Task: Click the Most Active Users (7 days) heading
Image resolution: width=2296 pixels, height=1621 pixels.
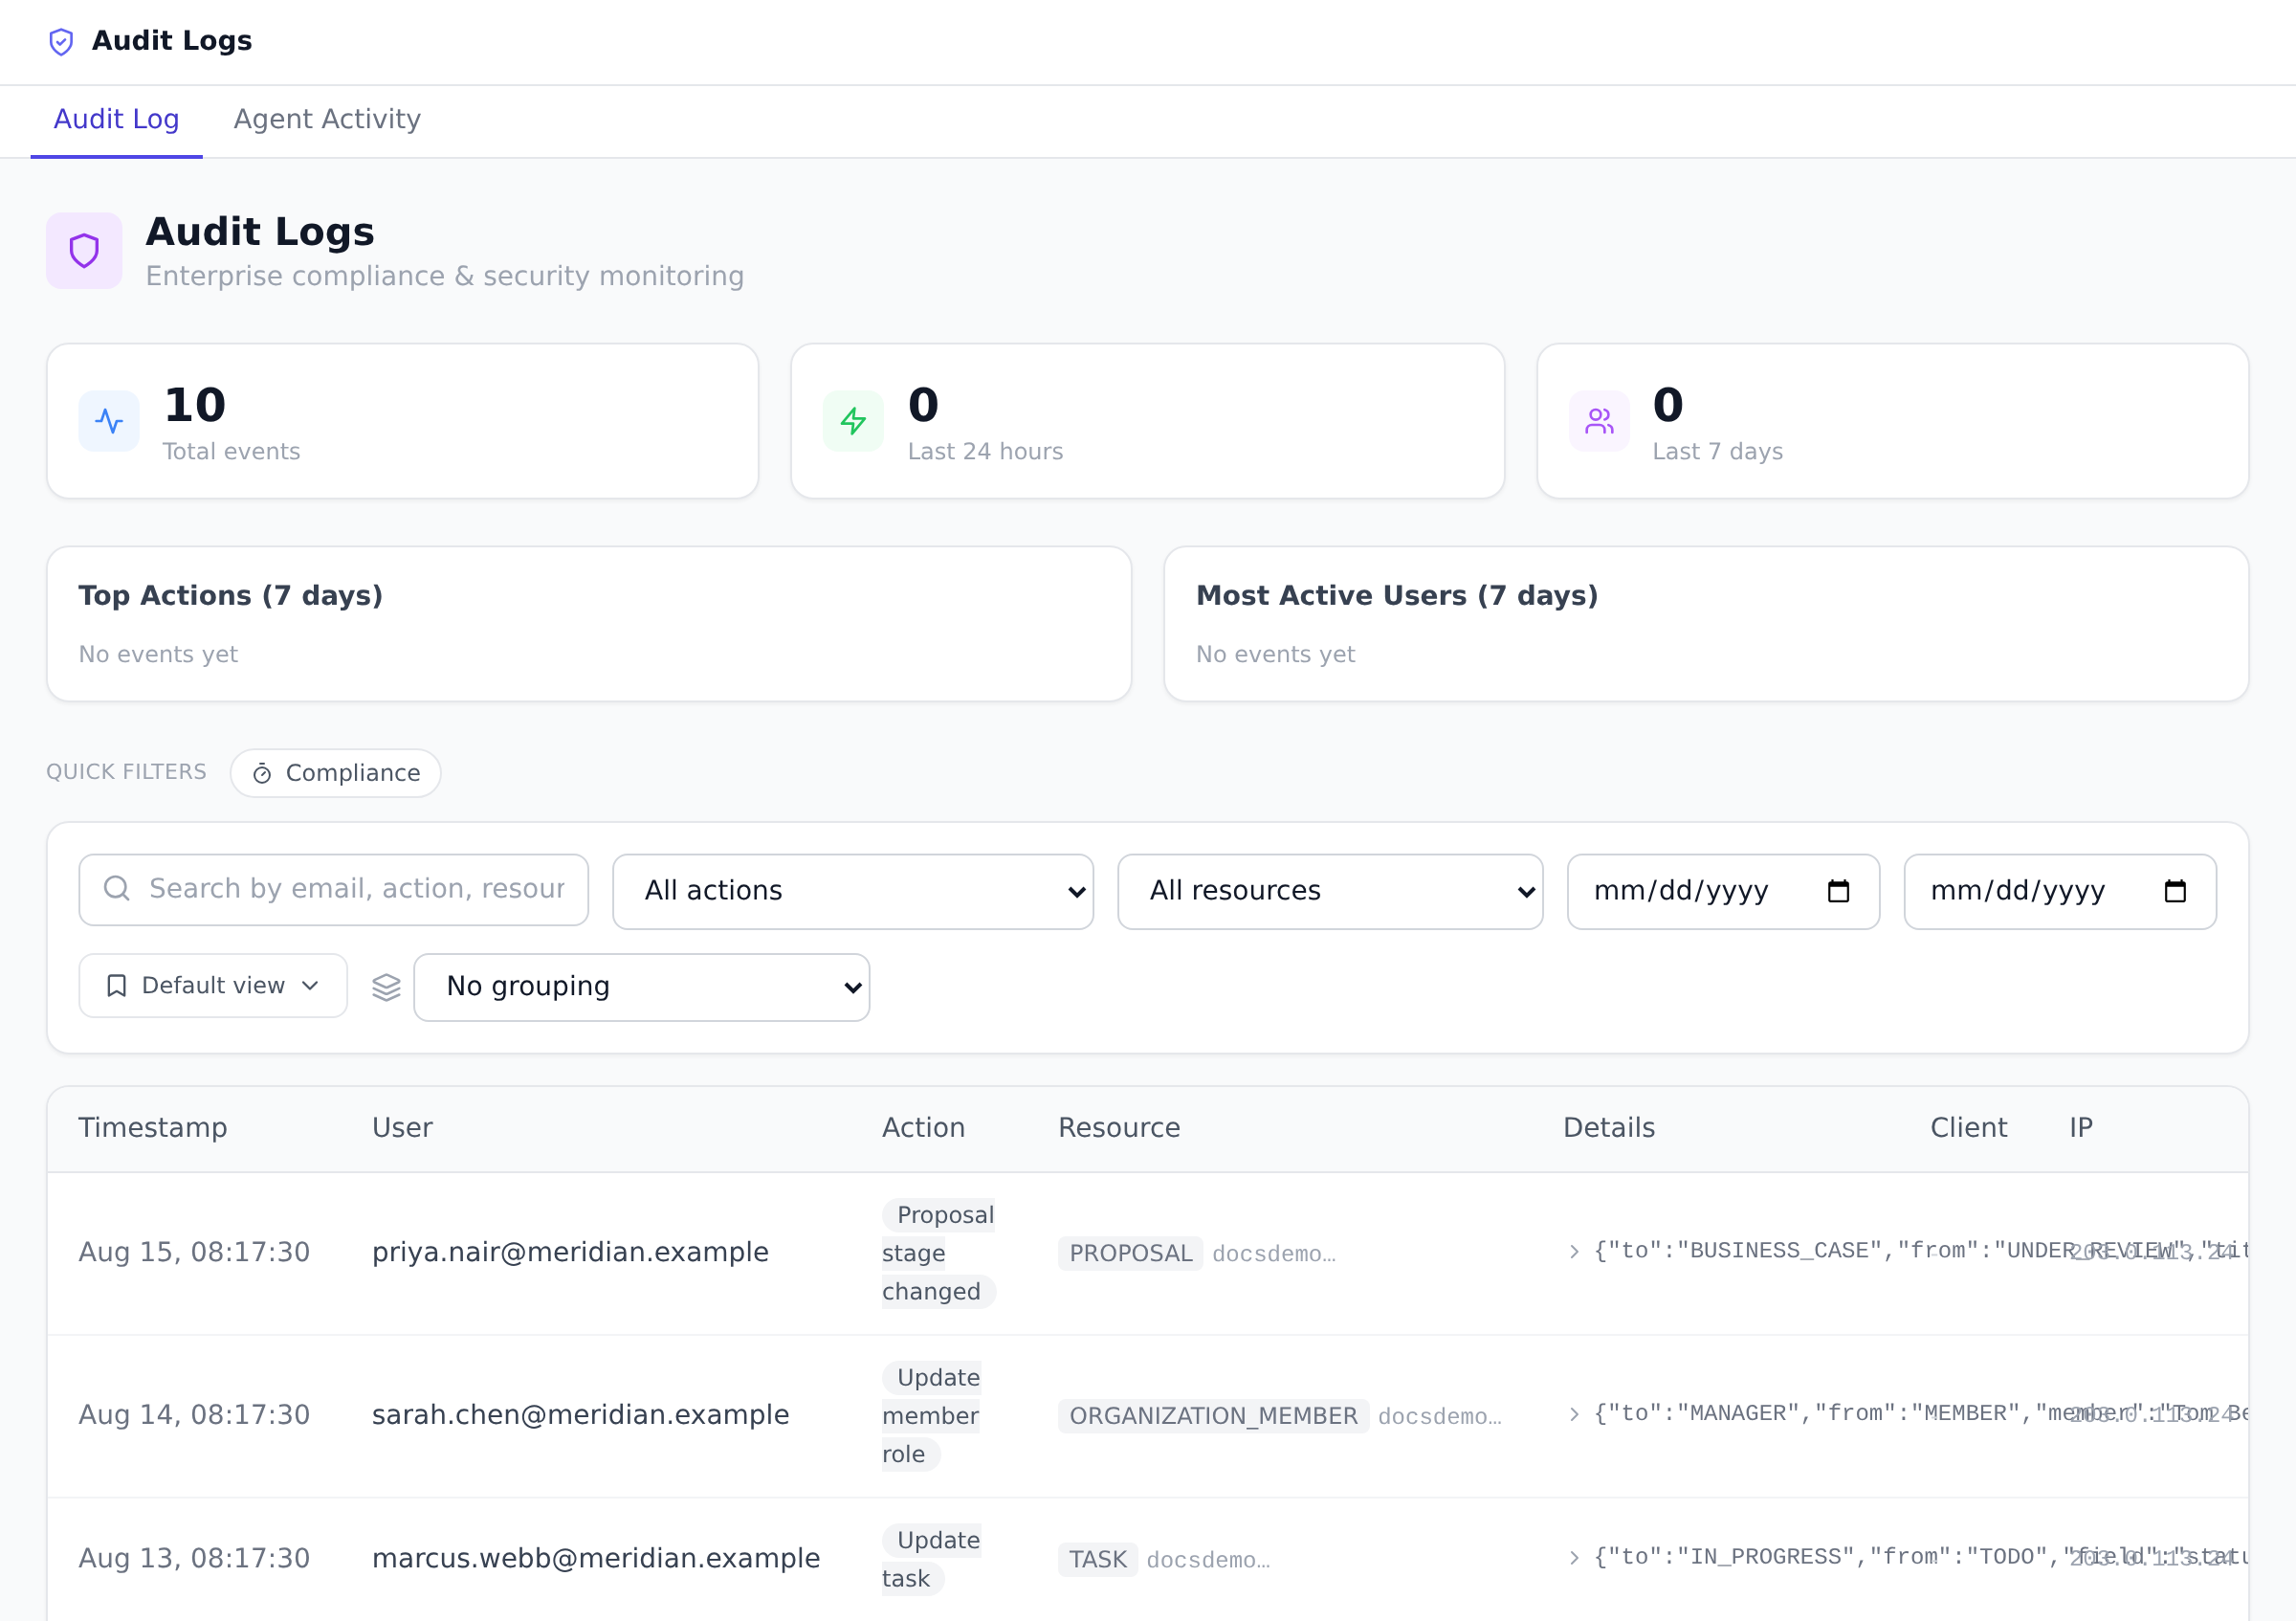Action: (1397, 596)
